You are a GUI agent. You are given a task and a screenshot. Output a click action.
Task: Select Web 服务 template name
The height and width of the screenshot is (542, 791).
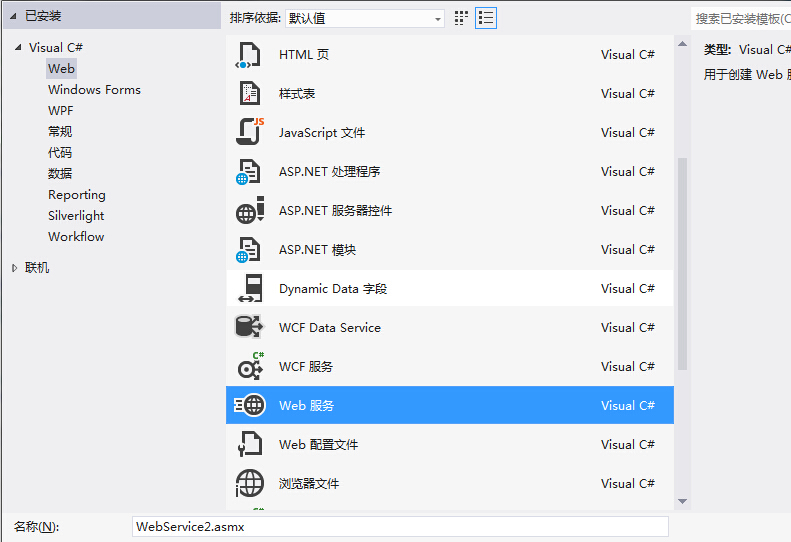(306, 405)
